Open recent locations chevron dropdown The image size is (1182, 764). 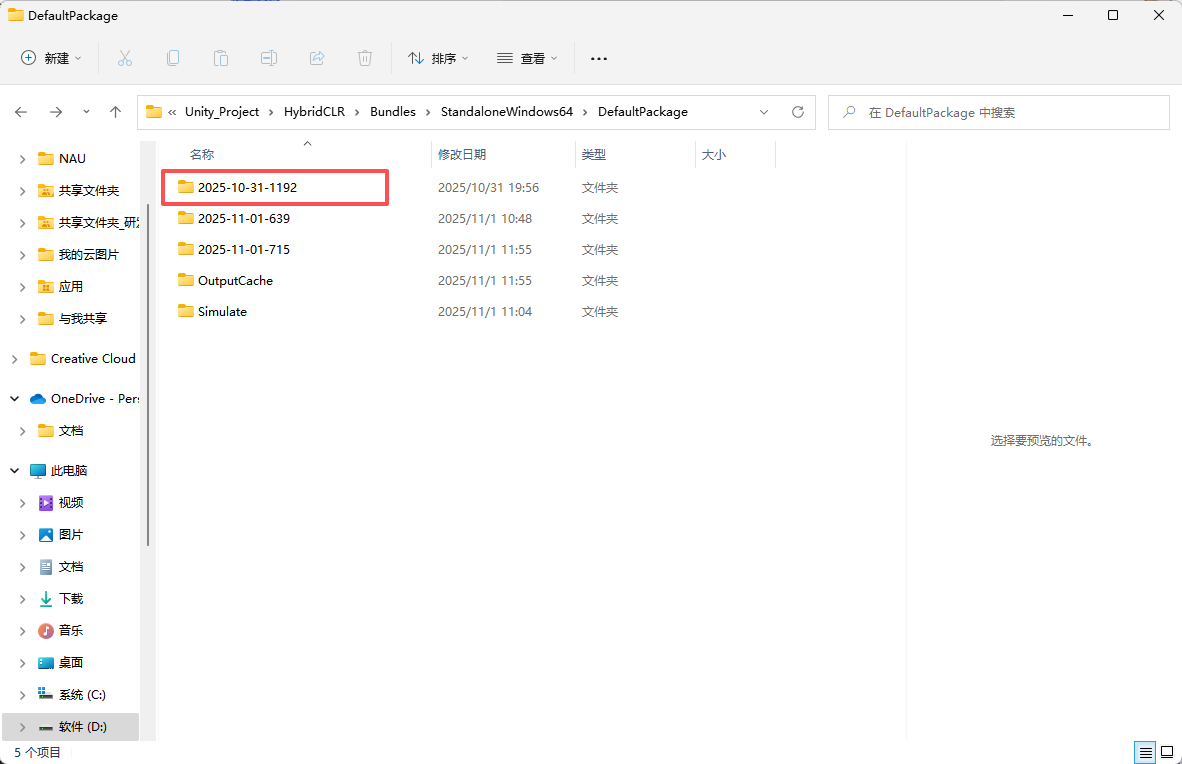point(86,112)
